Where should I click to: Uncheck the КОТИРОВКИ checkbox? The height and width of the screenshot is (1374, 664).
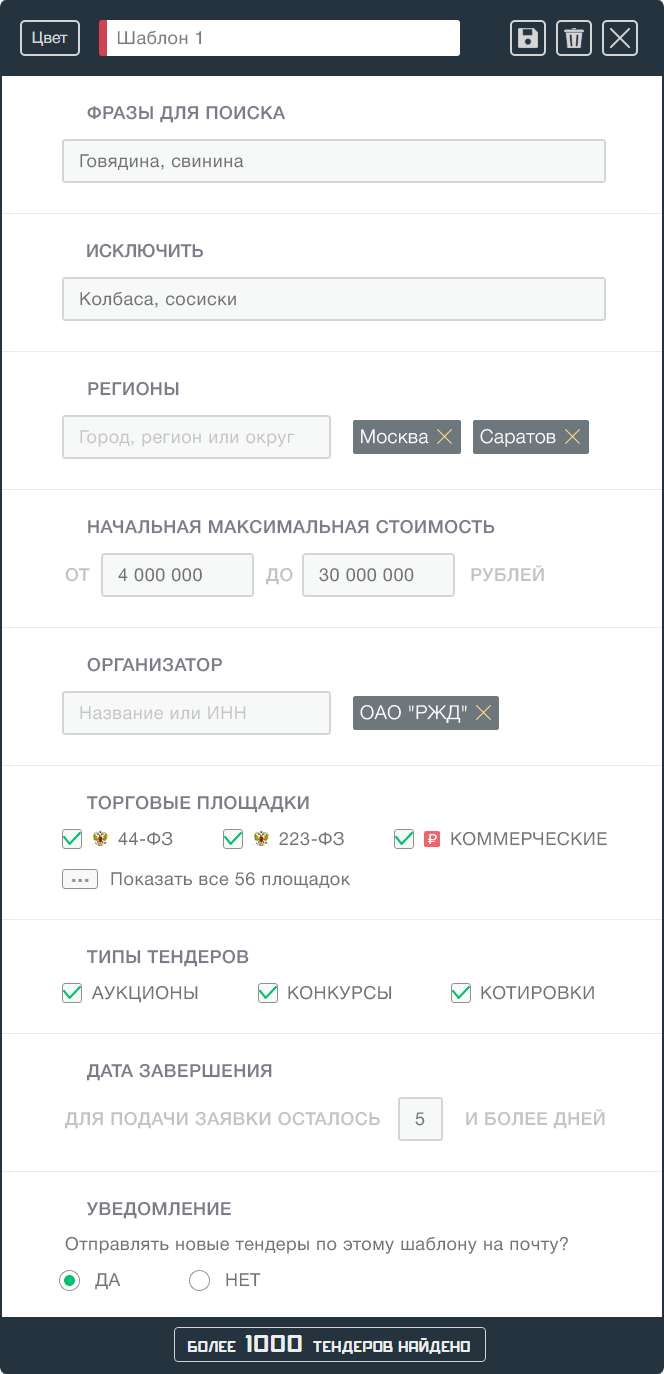tap(460, 993)
